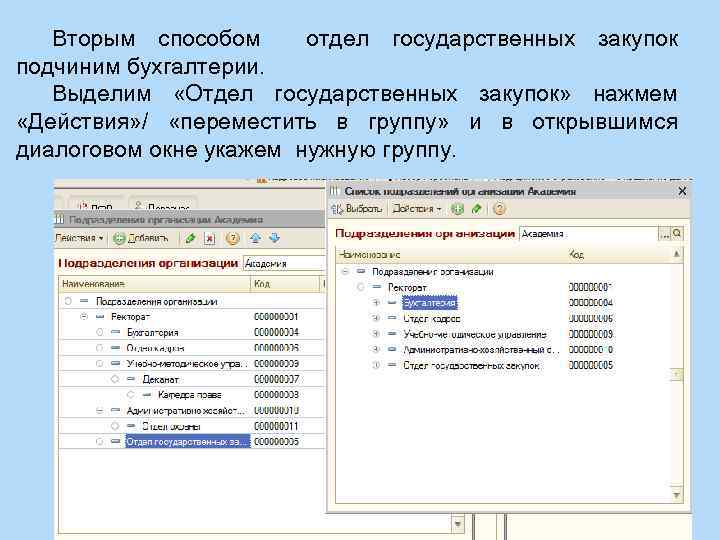Click the window grip icon of the selection dialog title
The height and width of the screenshot is (540, 720).
(x=334, y=191)
